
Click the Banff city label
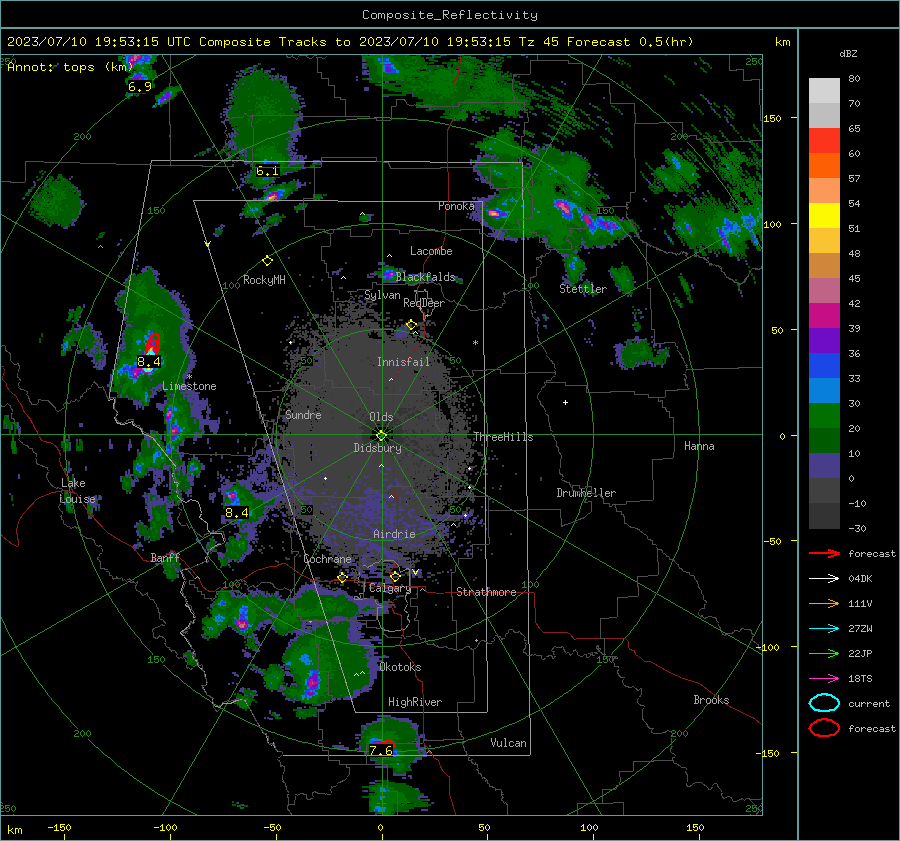(x=165, y=557)
